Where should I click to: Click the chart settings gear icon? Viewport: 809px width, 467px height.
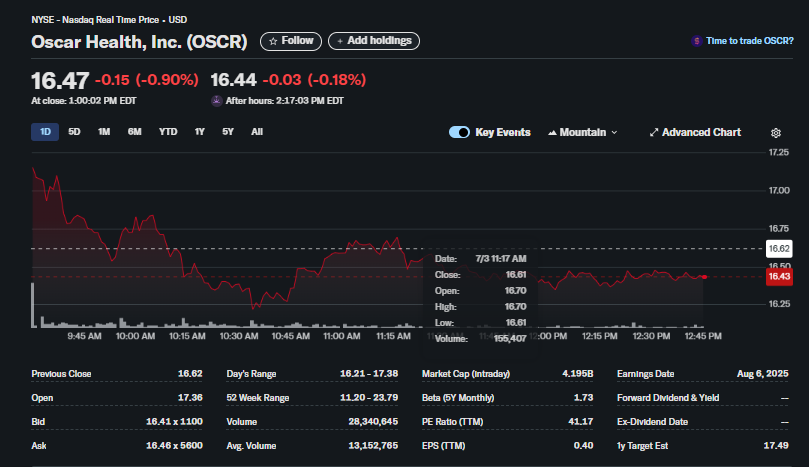pyautogui.click(x=775, y=133)
